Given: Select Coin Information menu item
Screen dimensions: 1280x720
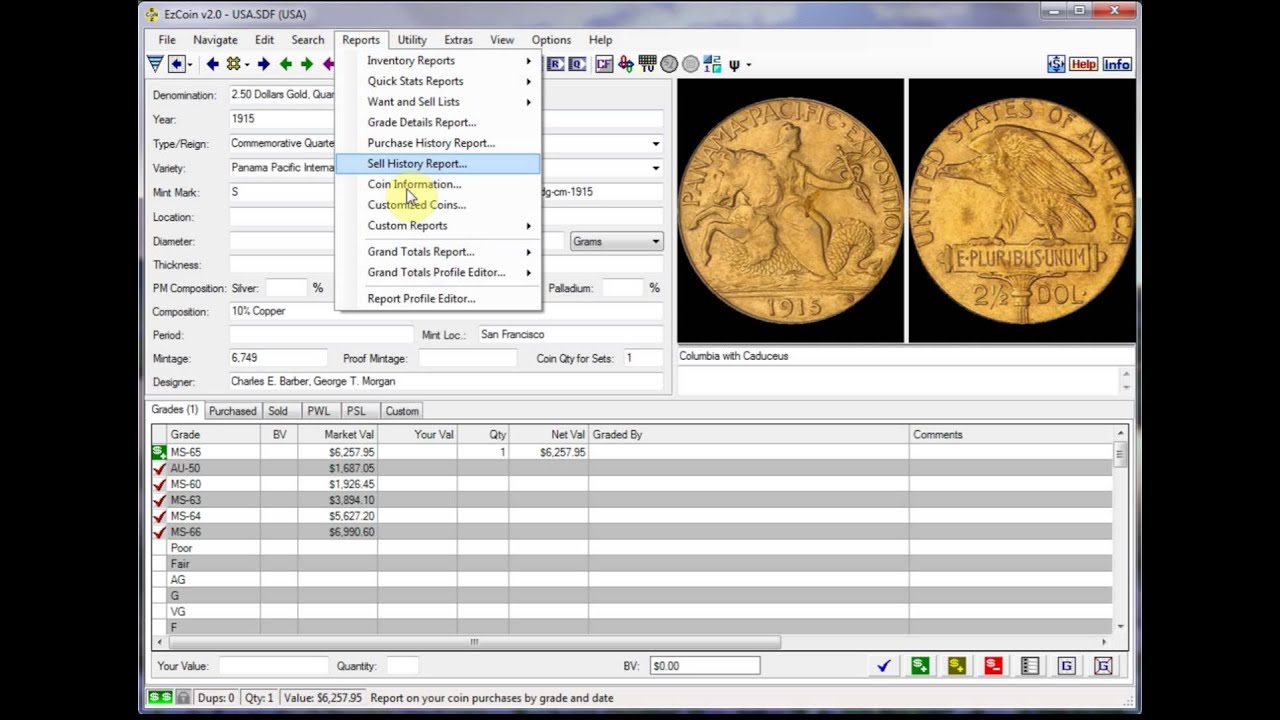Looking at the screenshot, I should coord(438,184).
